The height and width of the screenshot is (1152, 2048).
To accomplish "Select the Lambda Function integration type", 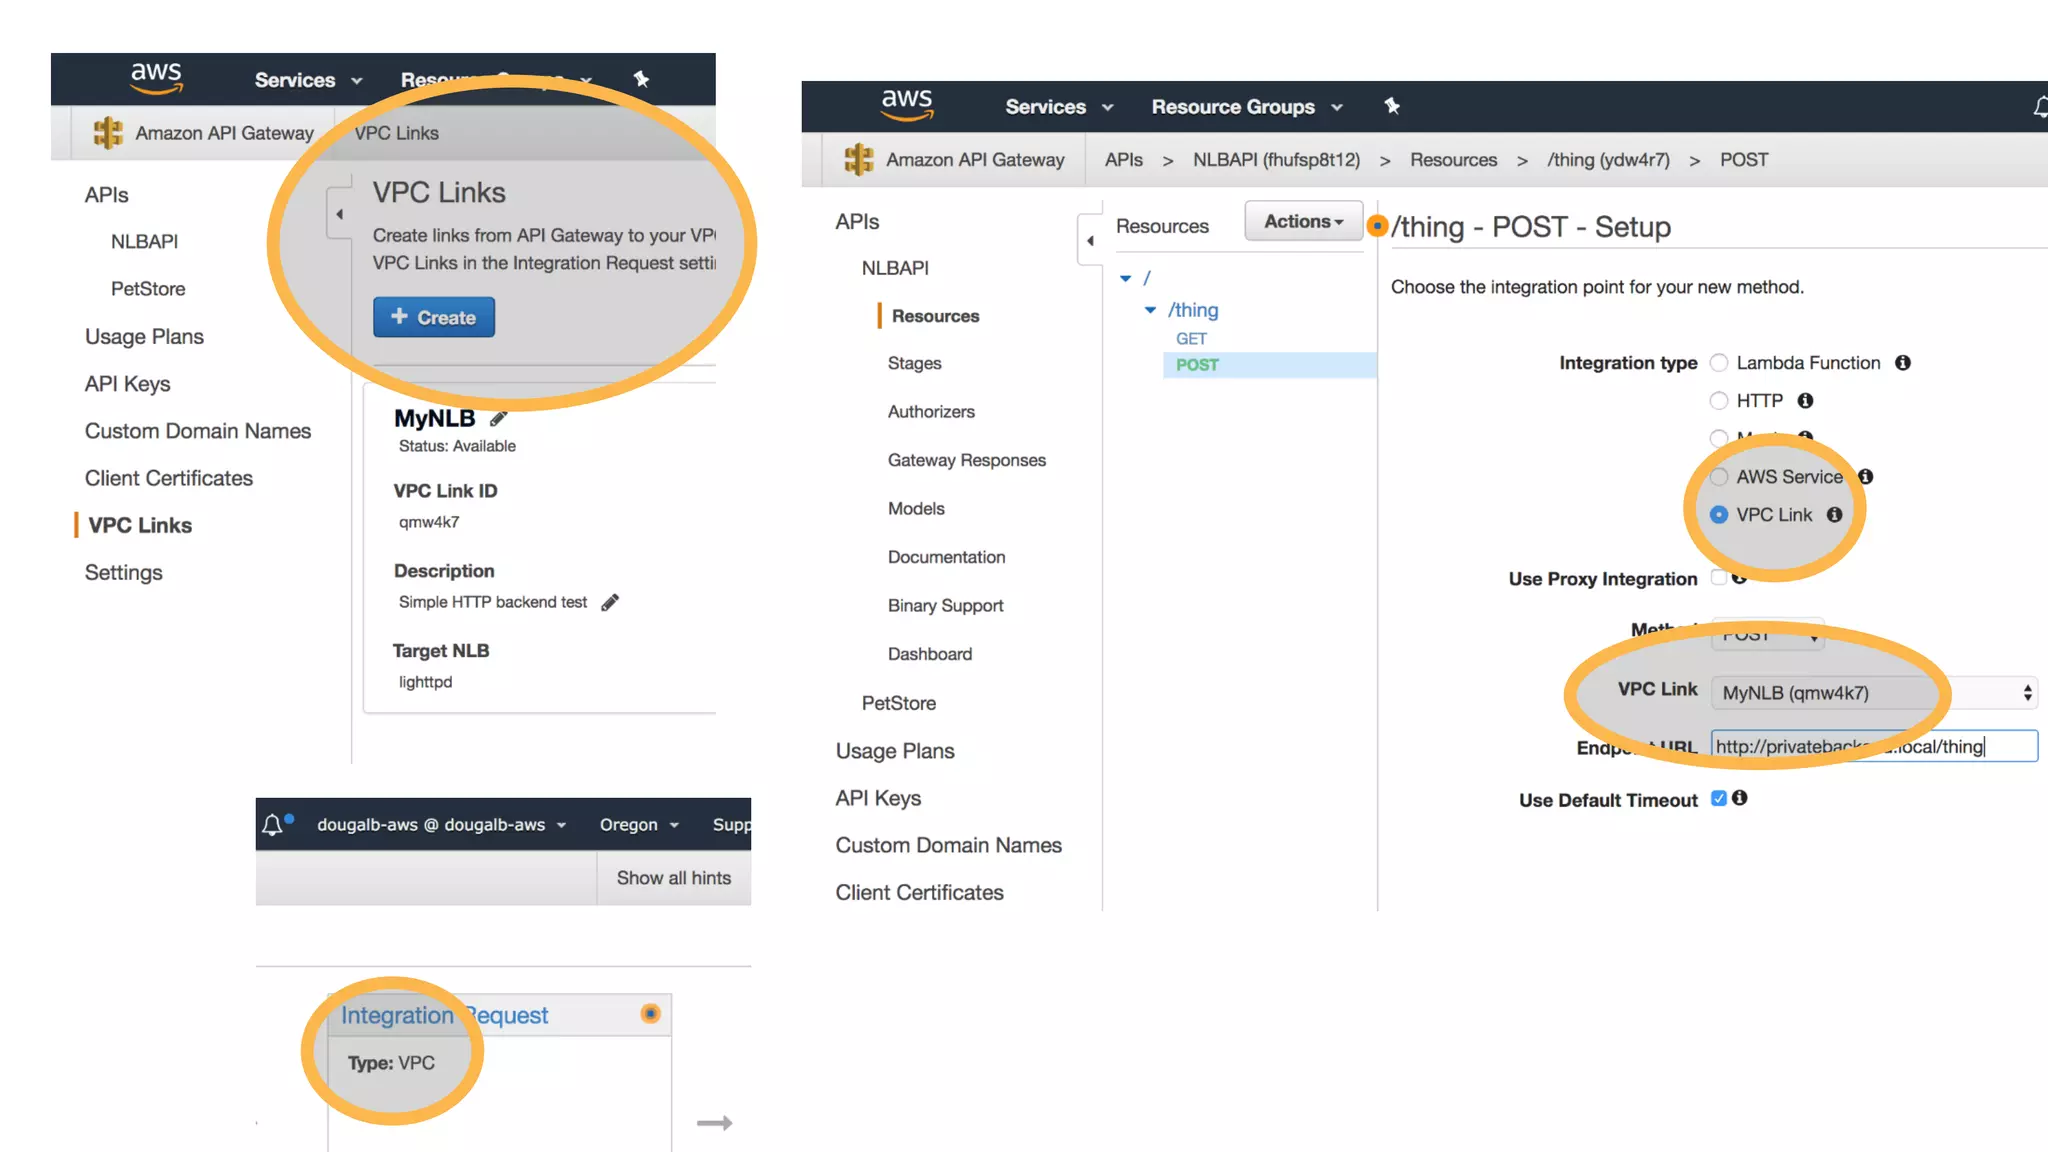I will click(x=1719, y=363).
